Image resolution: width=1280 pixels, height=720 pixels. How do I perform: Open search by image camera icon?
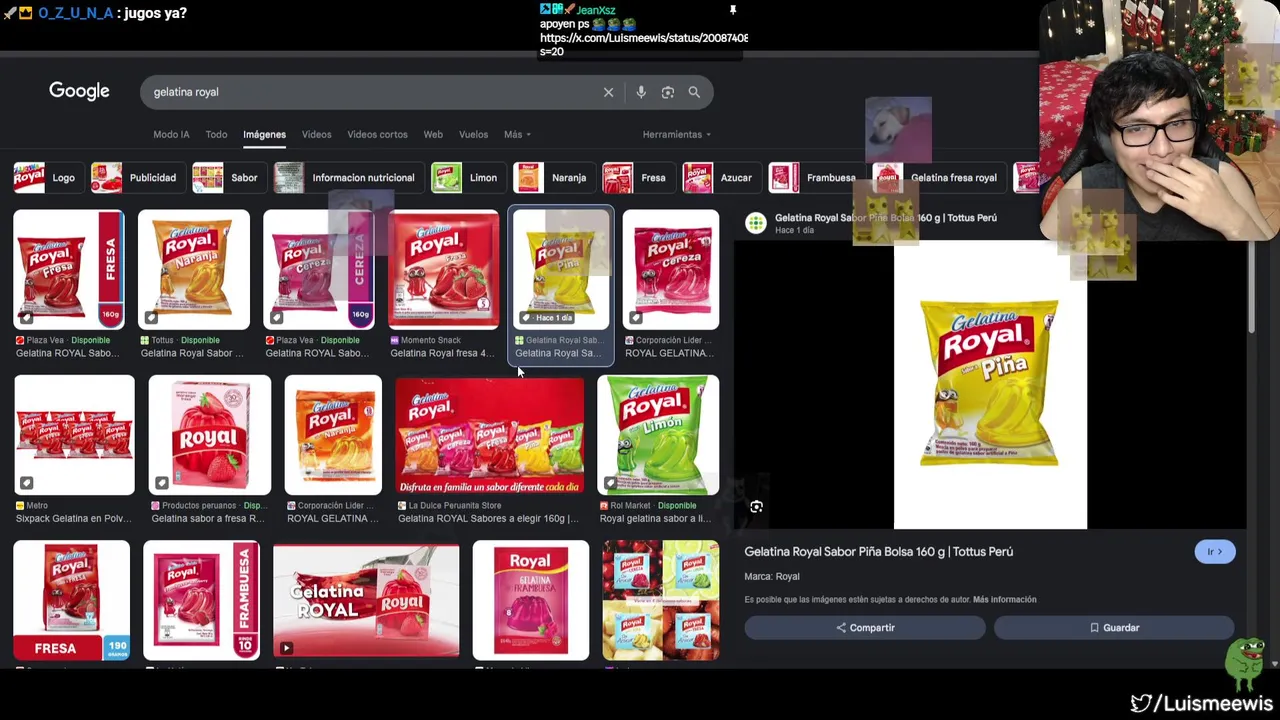(x=667, y=92)
